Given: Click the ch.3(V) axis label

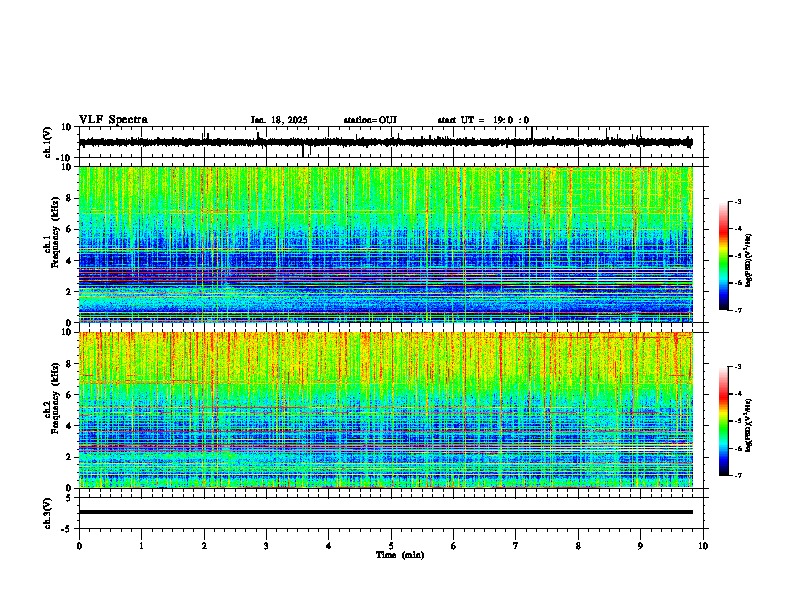Looking at the screenshot, I should (x=48, y=513).
